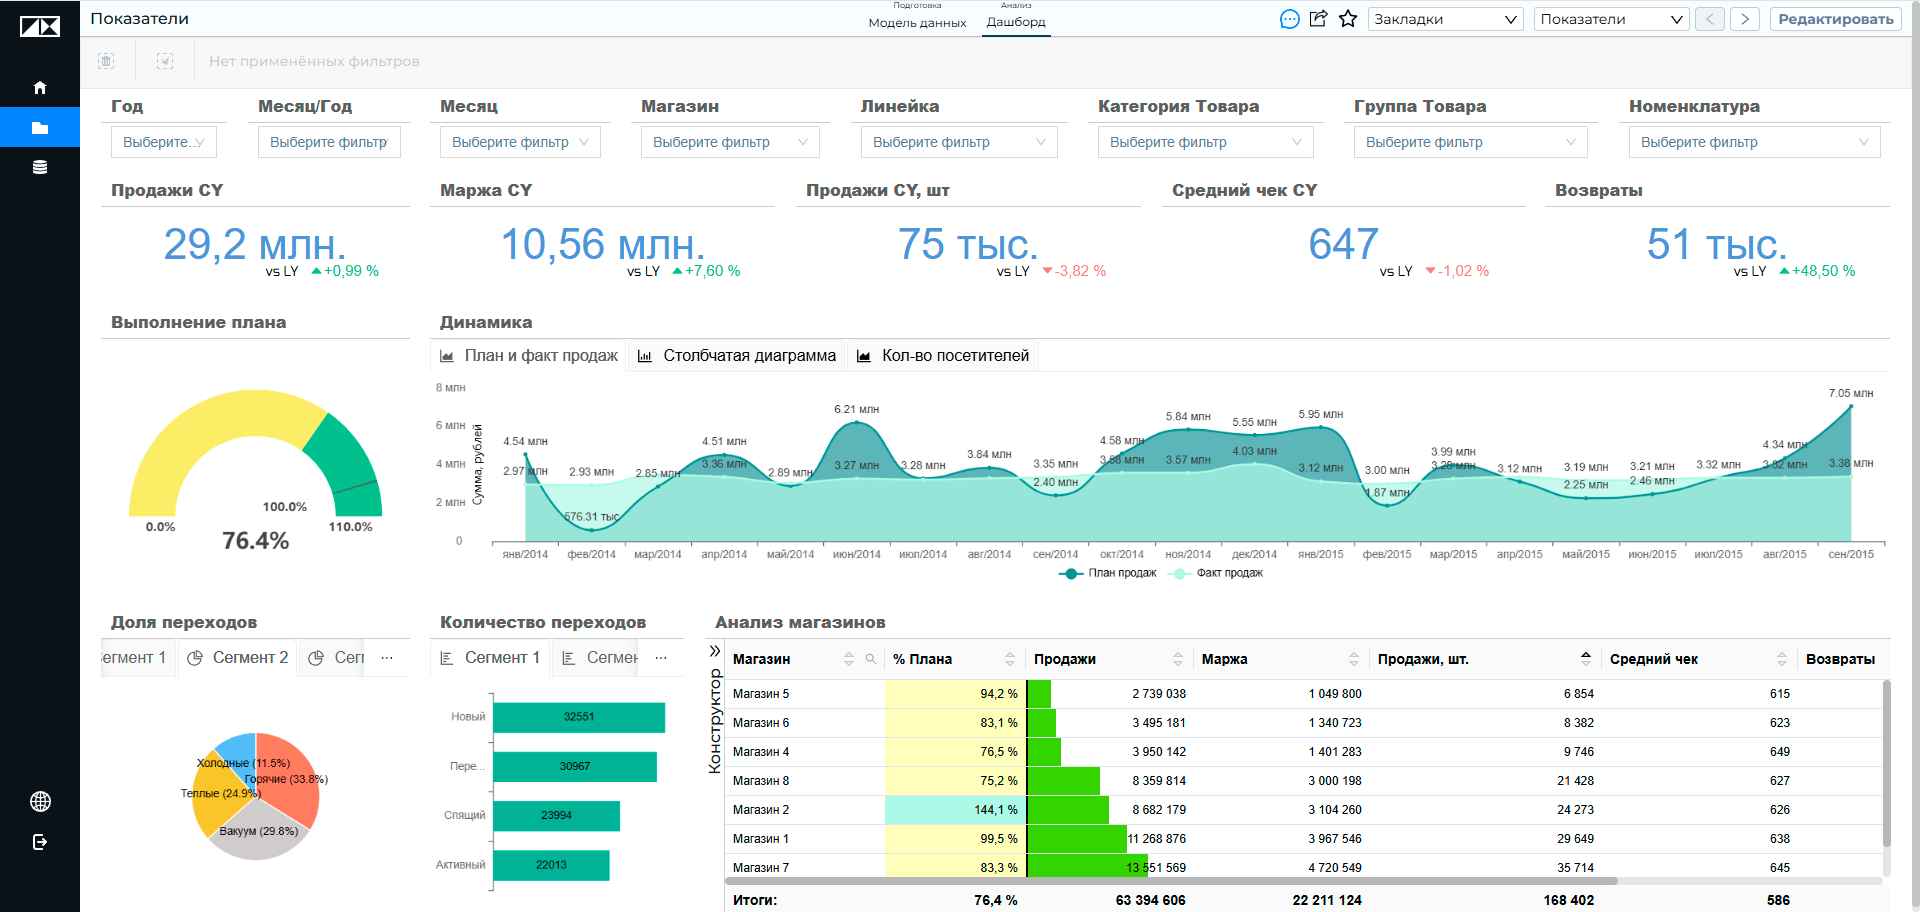Screen dimensions: 1920x912
Task: Switch to Столбчатая диаграмма tab
Action: tap(737, 356)
